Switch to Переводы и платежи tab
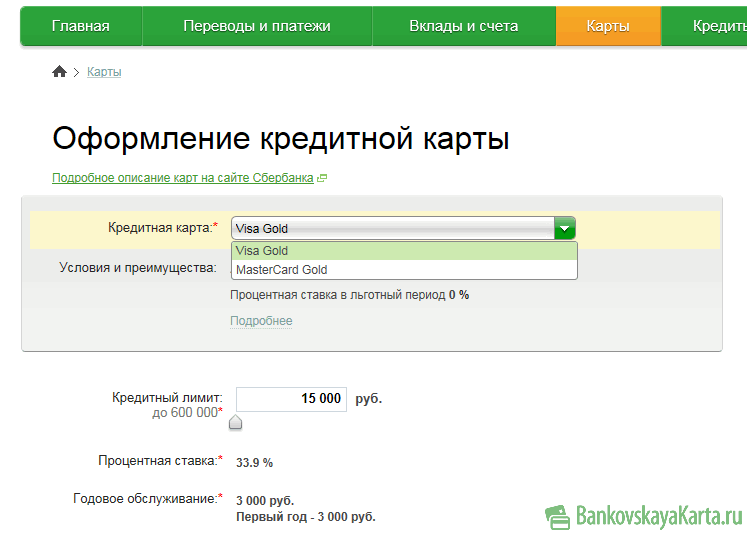This screenshot has width=747, height=535. coord(257,26)
